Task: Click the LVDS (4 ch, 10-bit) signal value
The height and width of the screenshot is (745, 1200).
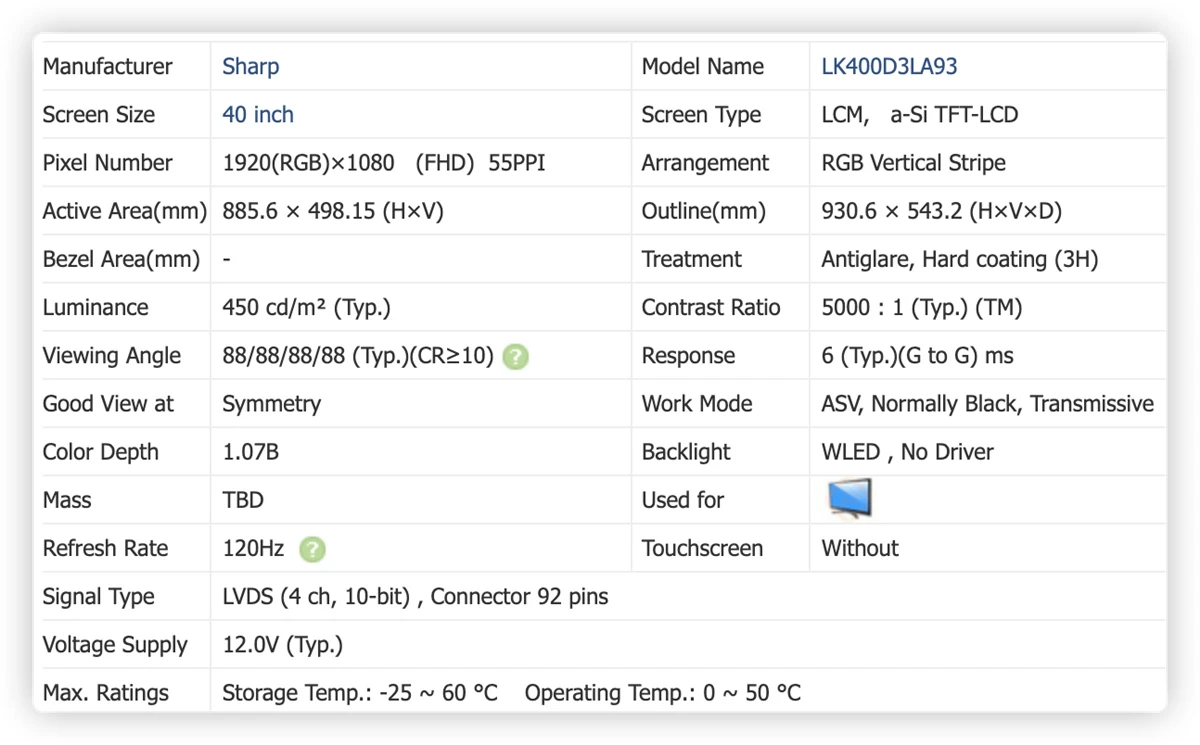Action: pos(316,597)
